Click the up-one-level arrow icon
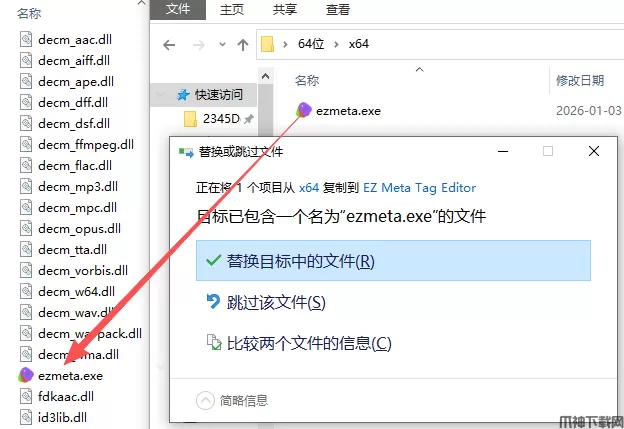 (x=243, y=45)
